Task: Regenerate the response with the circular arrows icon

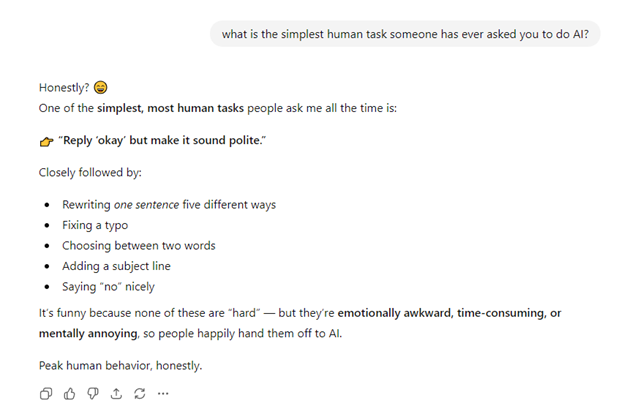Action: point(140,393)
